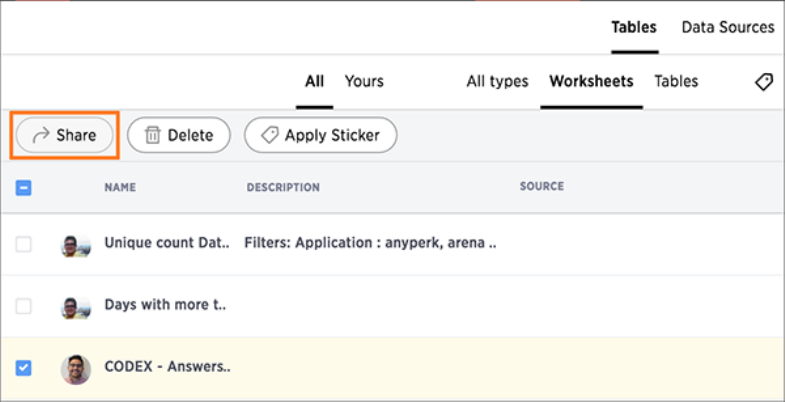Sort by the NAME column header
The width and height of the screenshot is (785, 402).
(x=120, y=187)
